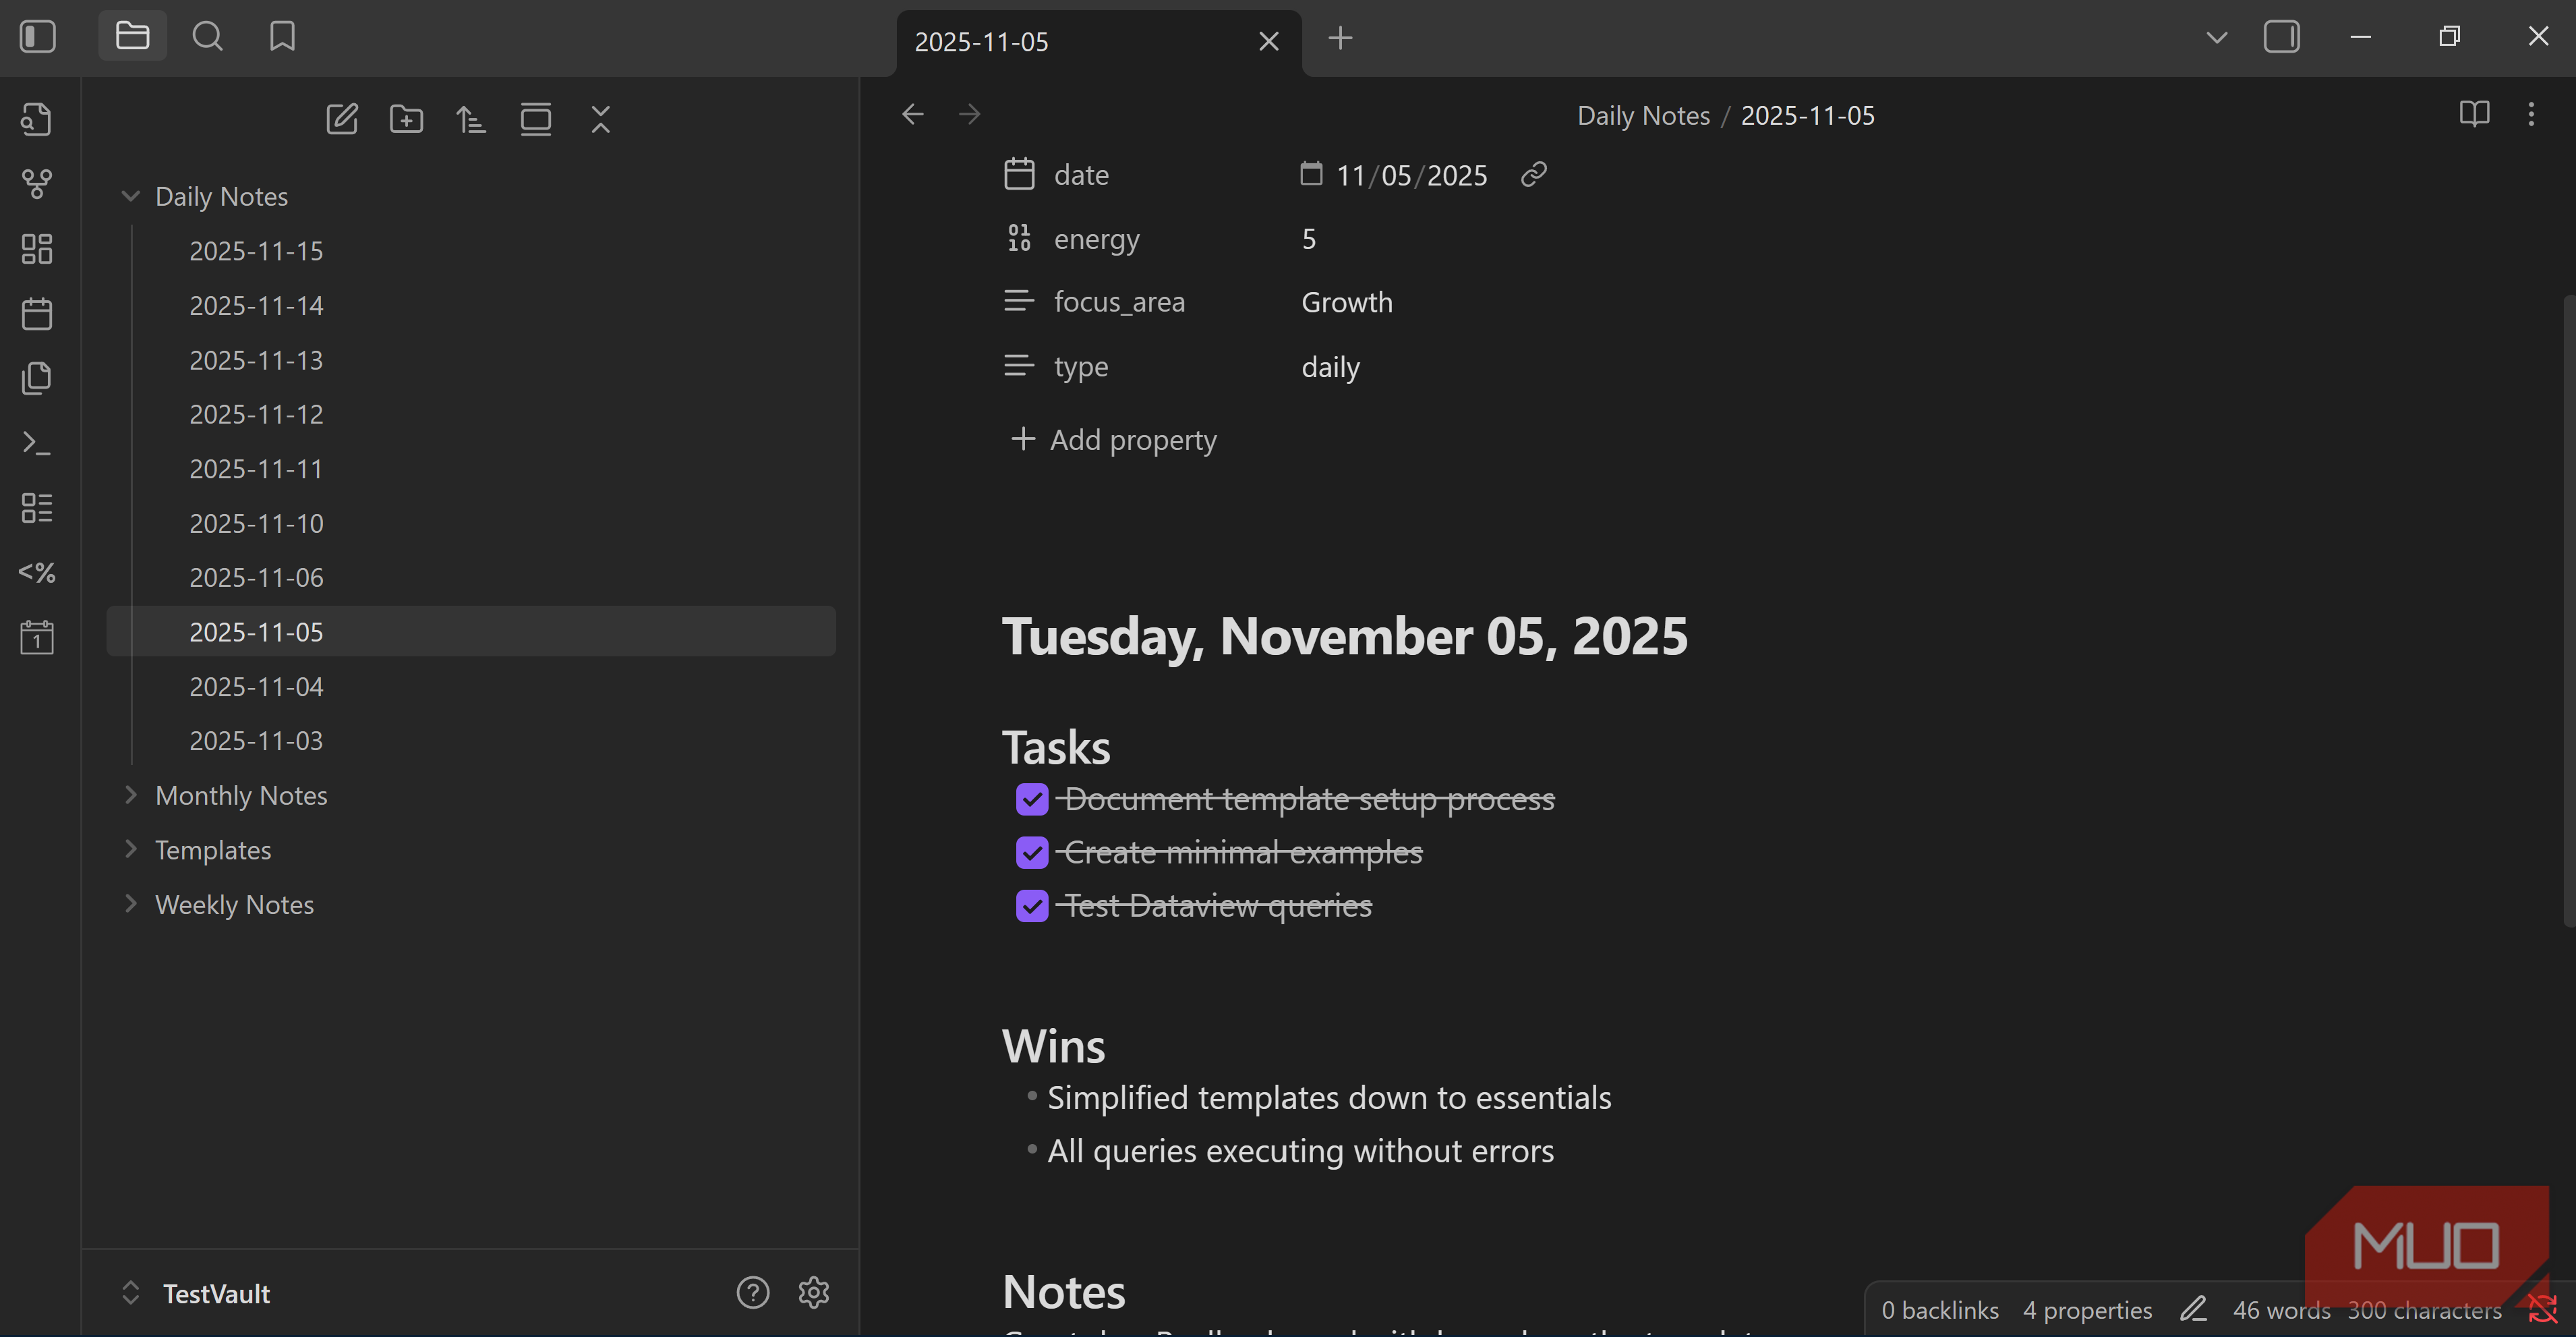Edit the focus_area value Growth
Image resolution: width=2576 pixels, height=1337 pixels.
pyautogui.click(x=1346, y=302)
